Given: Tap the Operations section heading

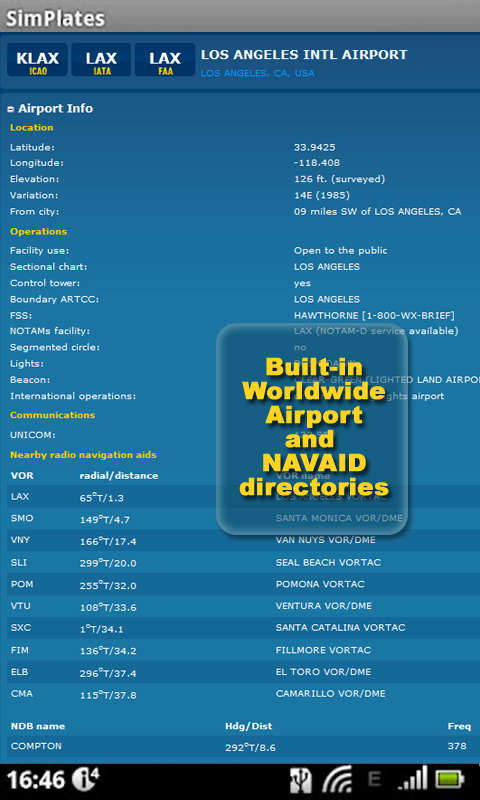Looking at the screenshot, I should [x=39, y=232].
